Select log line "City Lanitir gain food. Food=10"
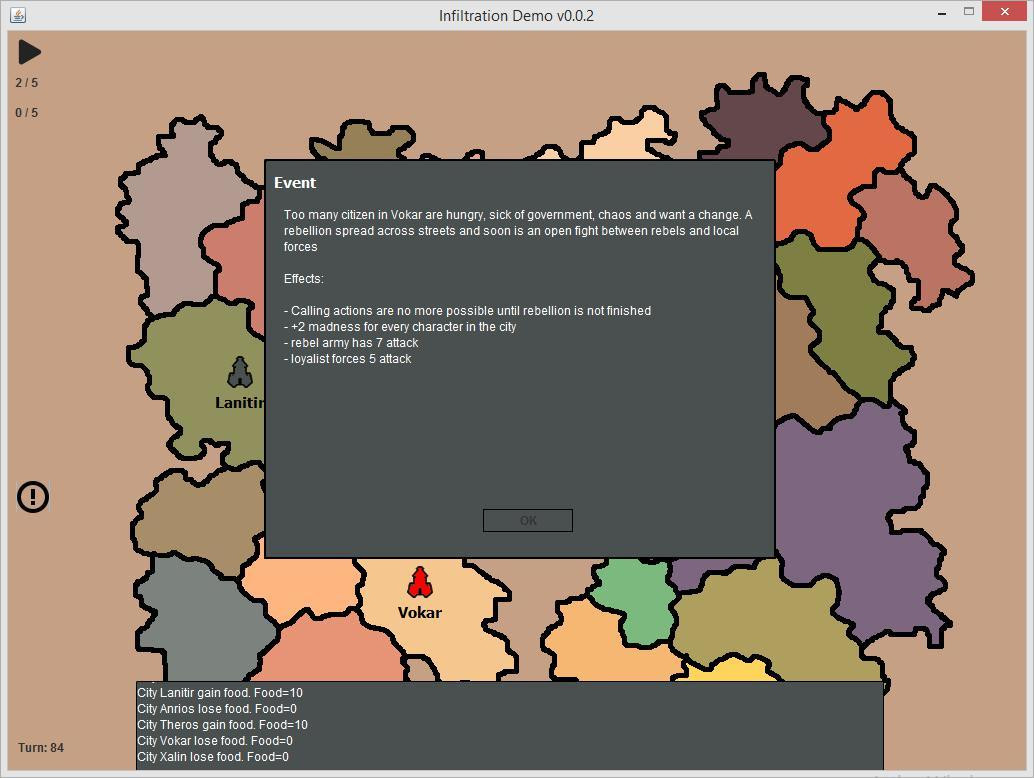Image resolution: width=1034 pixels, height=778 pixels. coord(220,693)
